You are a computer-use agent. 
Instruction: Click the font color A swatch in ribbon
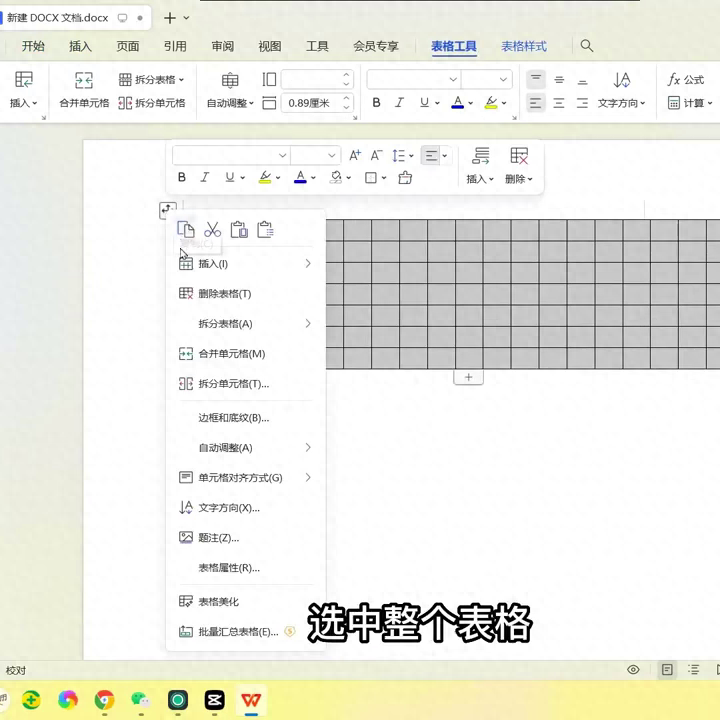point(457,102)
